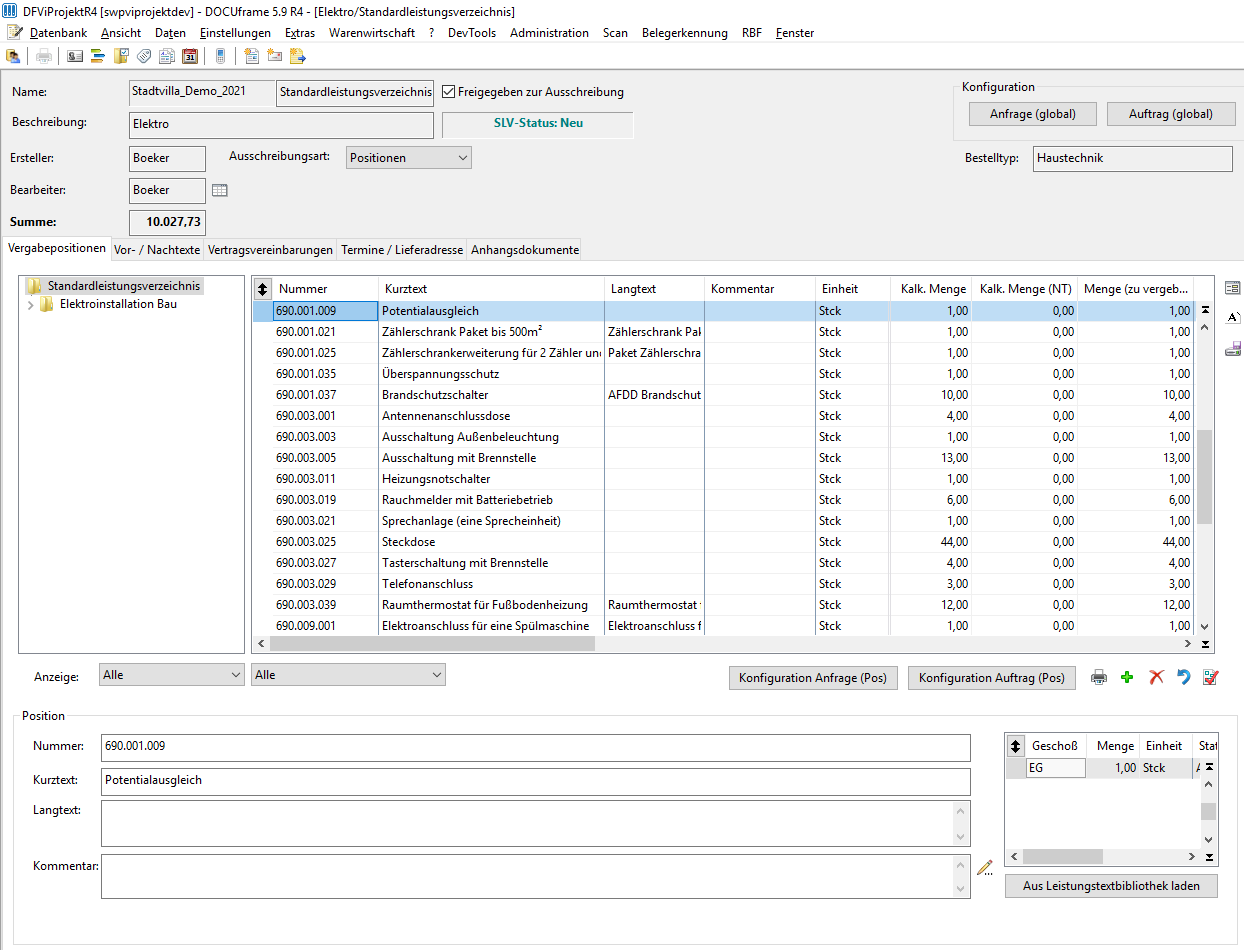Click starred note with arrow toolbar icon
This screenshot has width=1244, height=950.
click(x=297, y=56)
